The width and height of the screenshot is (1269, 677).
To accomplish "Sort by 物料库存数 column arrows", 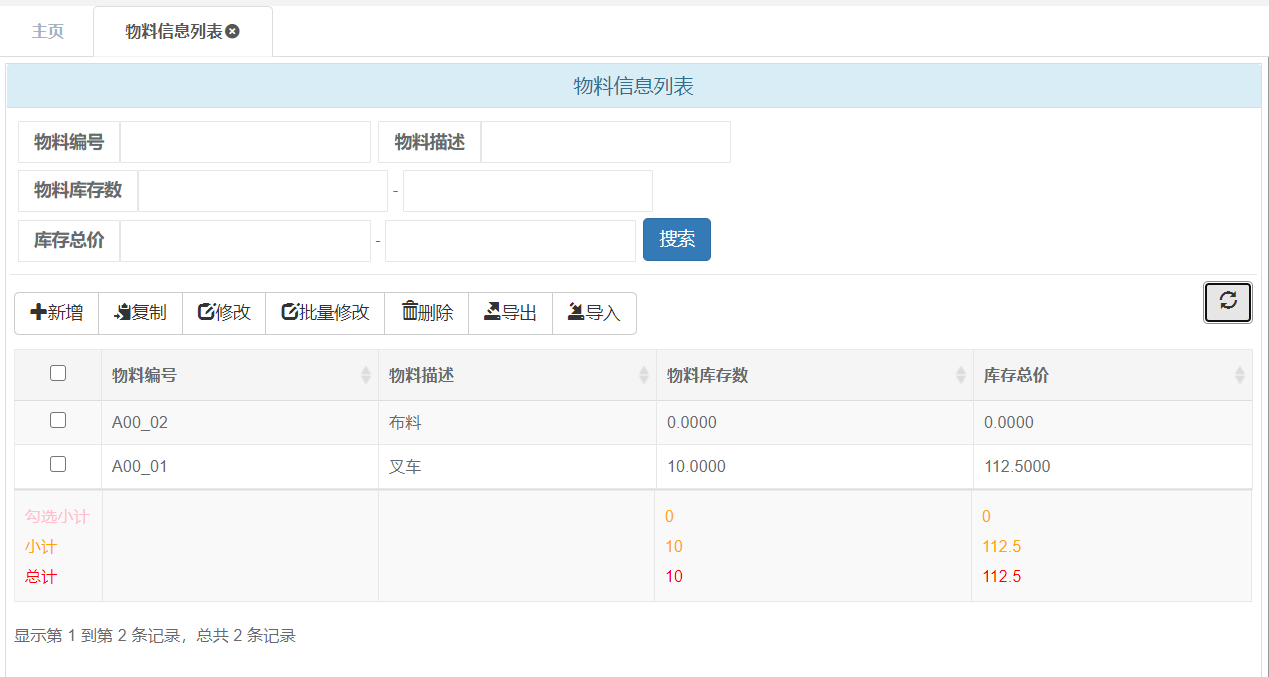I will coord(961,375).
